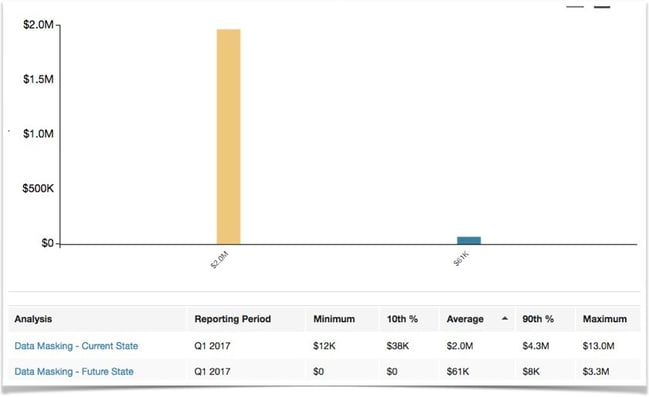Click the Average column sort arrow
Image resolution: width=649 pixels, height=397 pixels.
click(505, 318)
